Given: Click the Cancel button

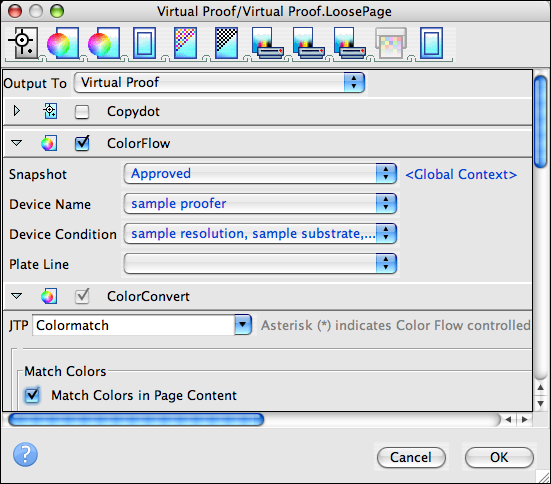Looking at the screenshot, I should 411,457.
